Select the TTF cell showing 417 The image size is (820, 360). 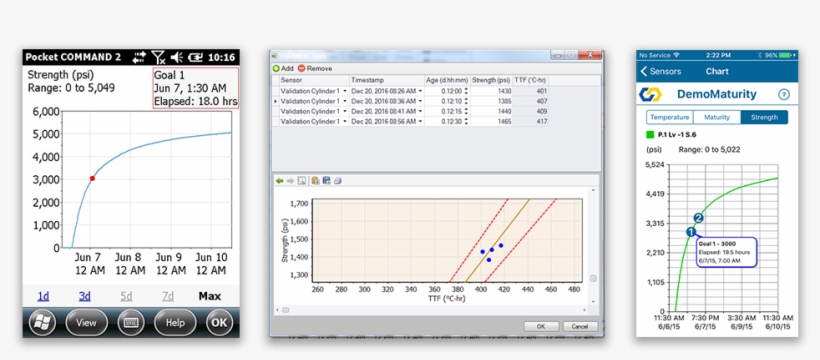(530, 121)
